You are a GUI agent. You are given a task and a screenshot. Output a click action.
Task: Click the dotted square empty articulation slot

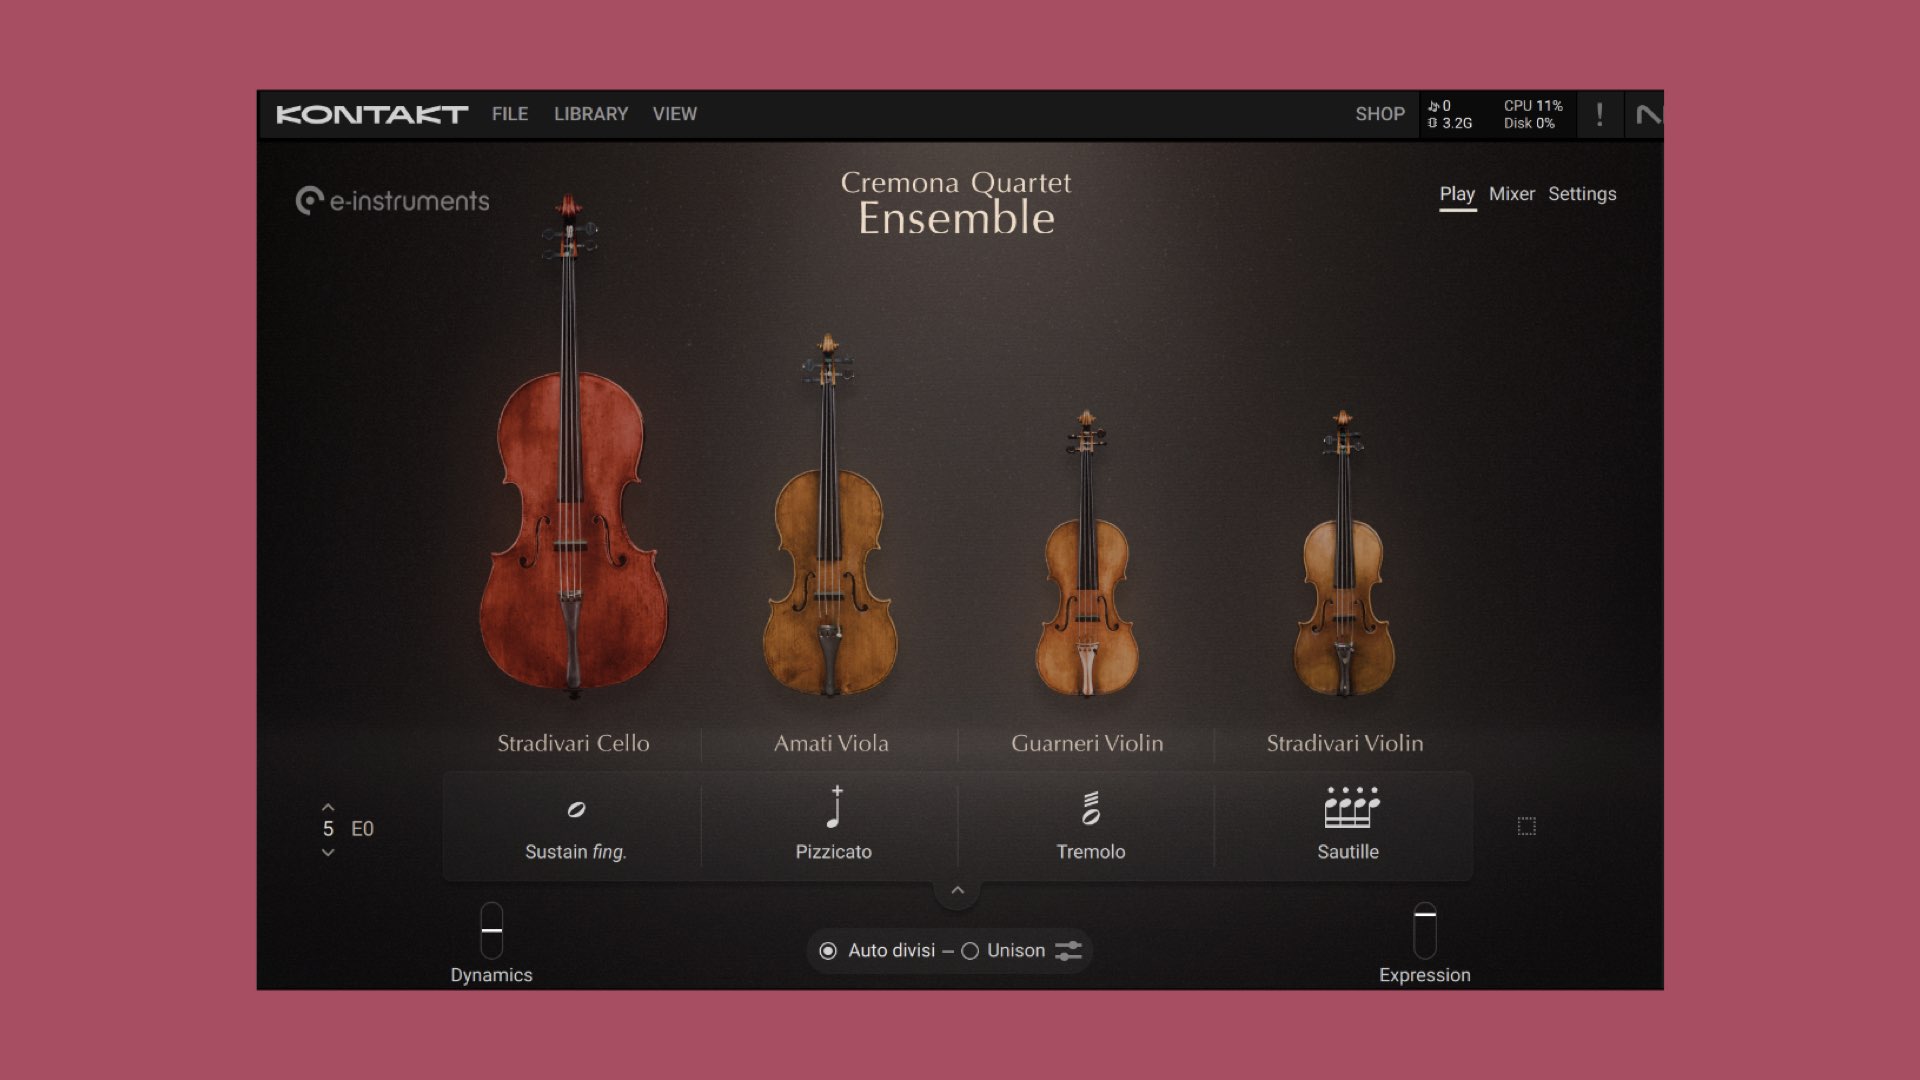1526,826
